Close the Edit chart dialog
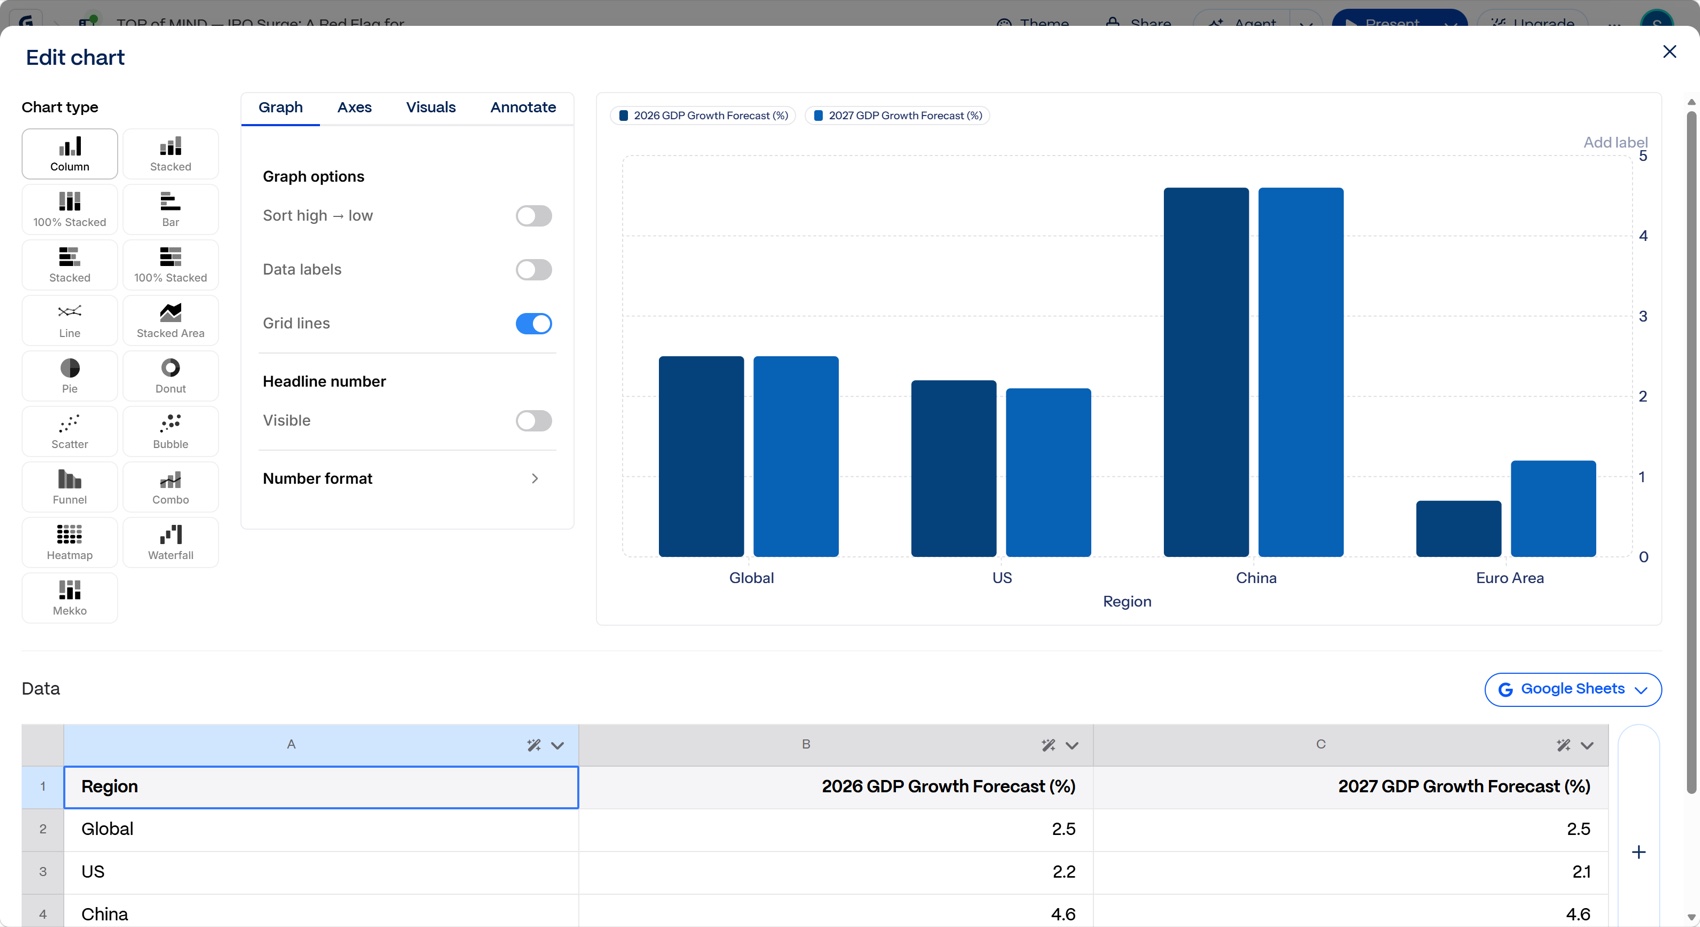Viewport: 1700px width, 927px height. (x=1669, y=52)
